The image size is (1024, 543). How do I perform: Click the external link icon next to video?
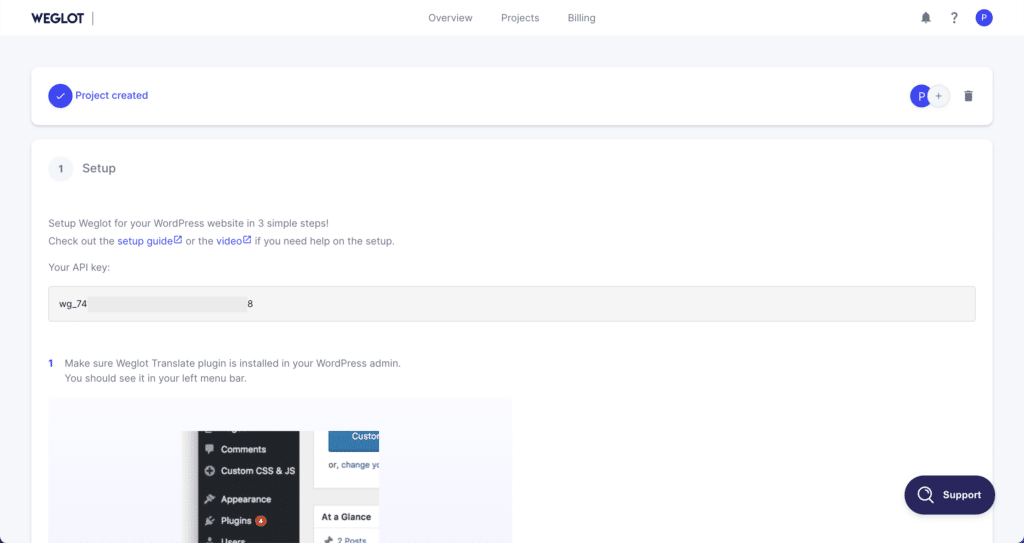tap(247, 240)
